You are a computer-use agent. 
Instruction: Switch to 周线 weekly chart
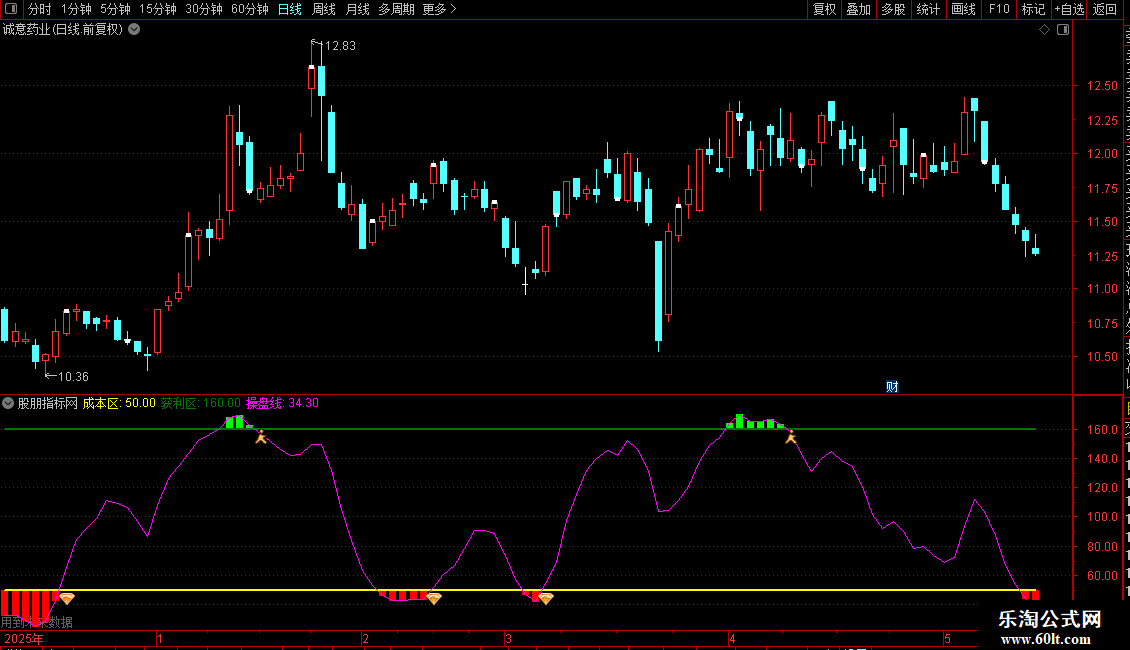324,9
